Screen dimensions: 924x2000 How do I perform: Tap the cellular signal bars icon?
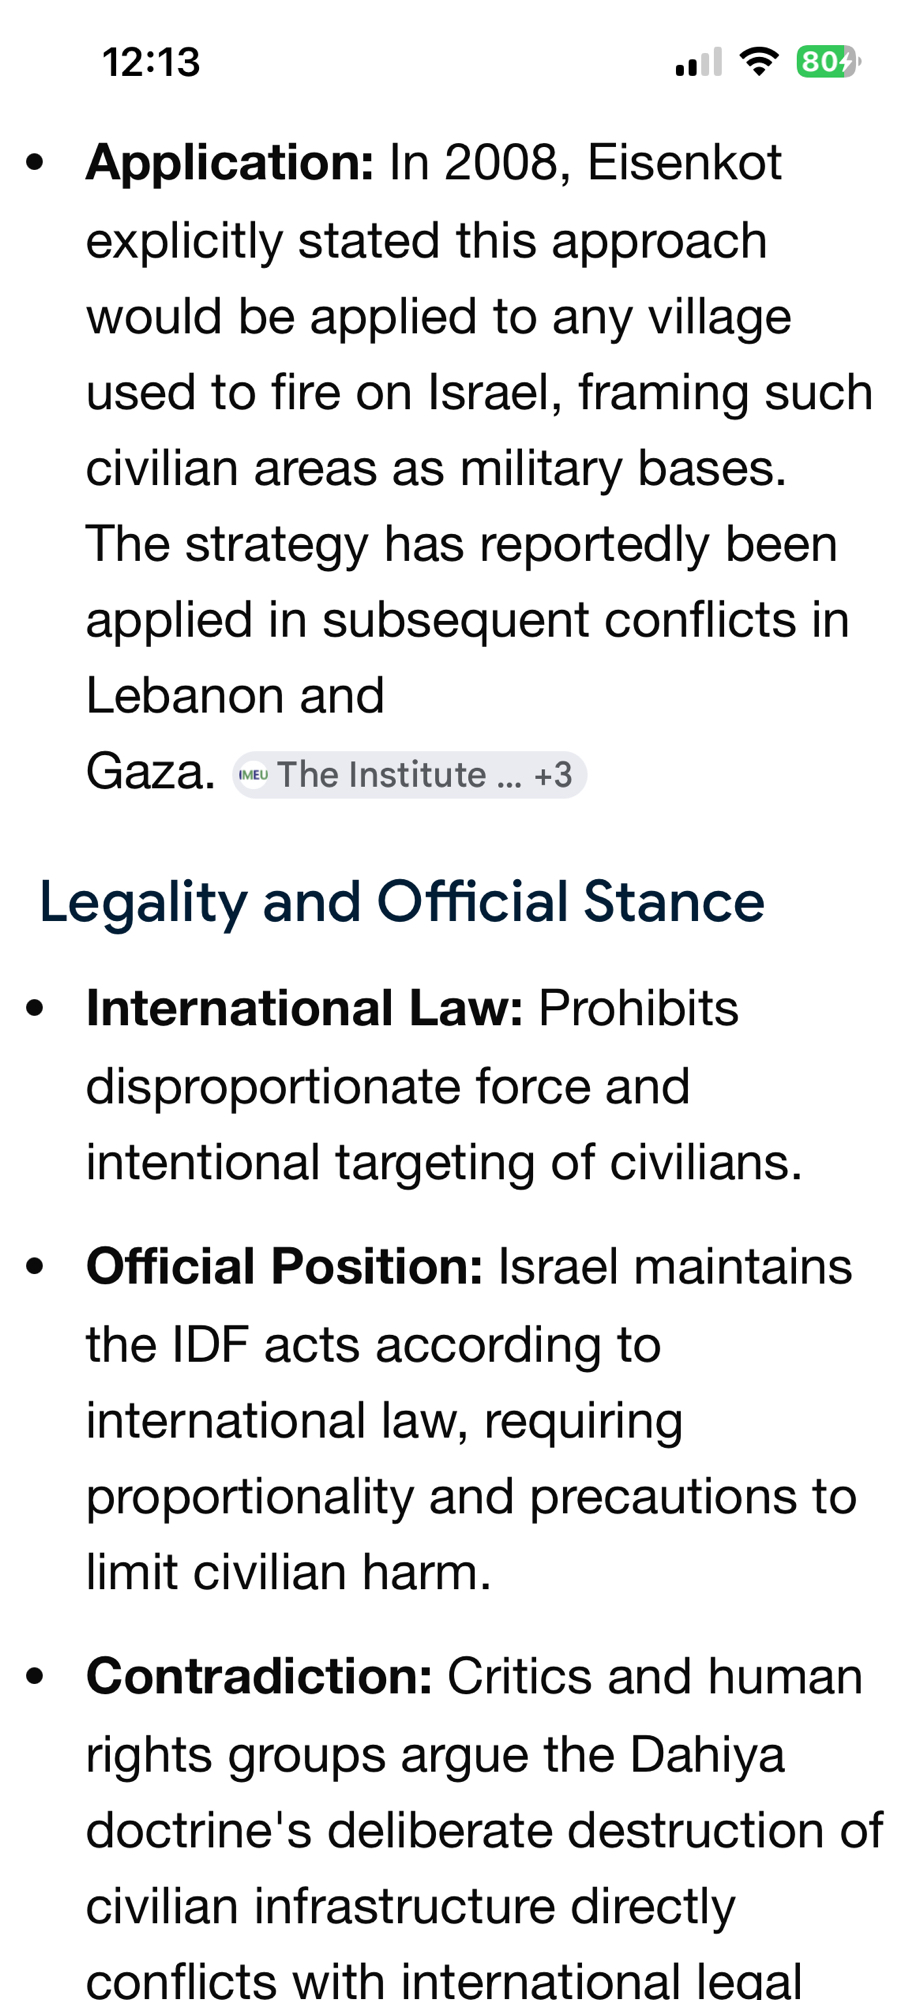tap(698, 63)
